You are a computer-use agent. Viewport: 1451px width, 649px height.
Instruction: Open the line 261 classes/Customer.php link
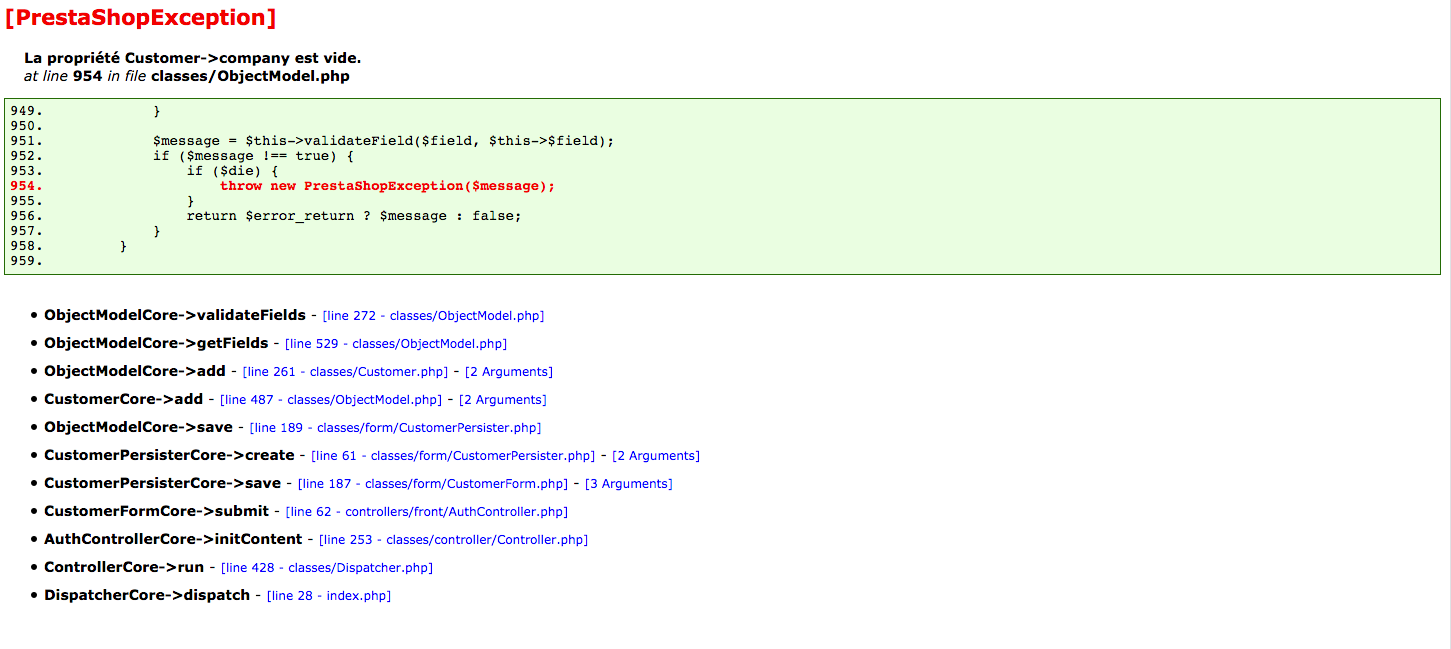(345, 372)
